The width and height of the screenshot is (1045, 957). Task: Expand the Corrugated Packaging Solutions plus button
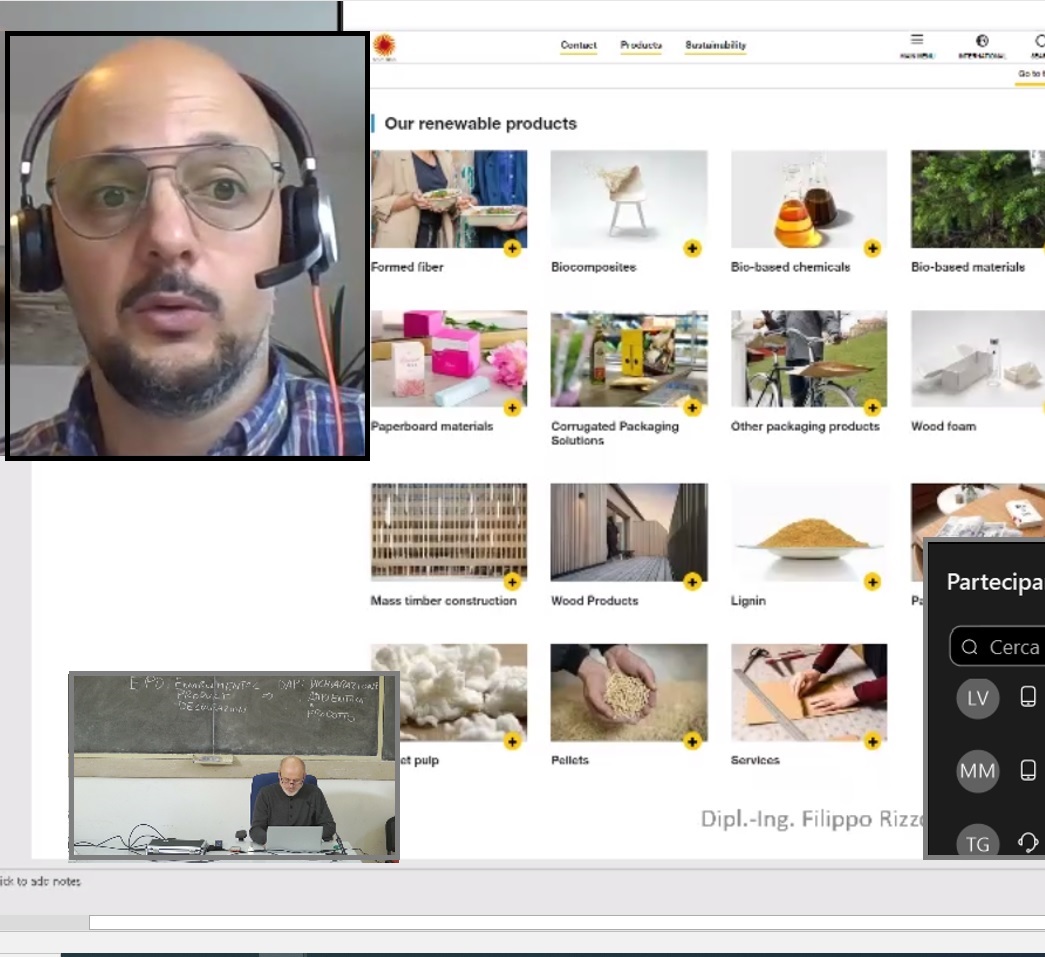pos(692,408)
